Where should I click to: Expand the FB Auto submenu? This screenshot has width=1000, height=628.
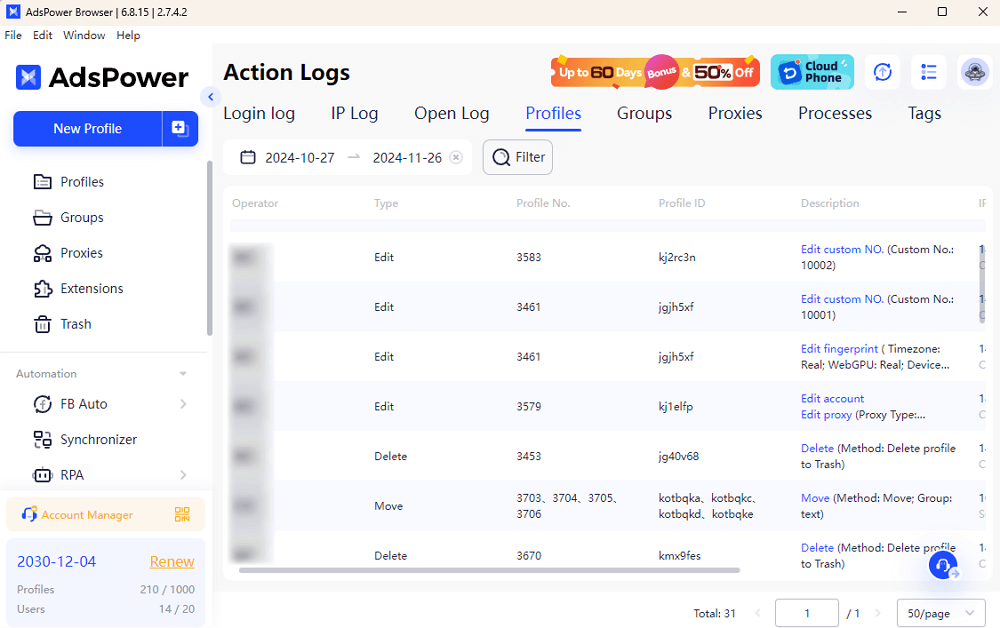click(x=183, y=404)
